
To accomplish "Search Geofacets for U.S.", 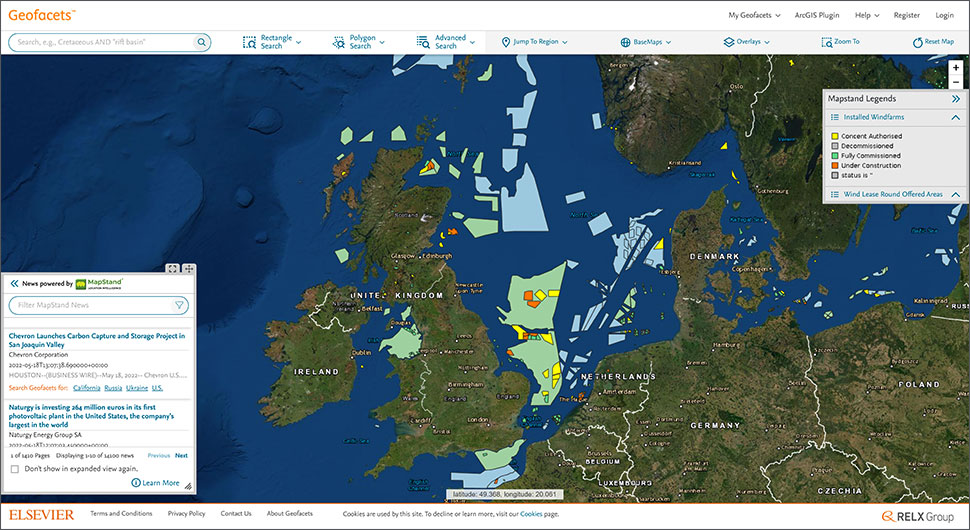I will pos(157,388).
